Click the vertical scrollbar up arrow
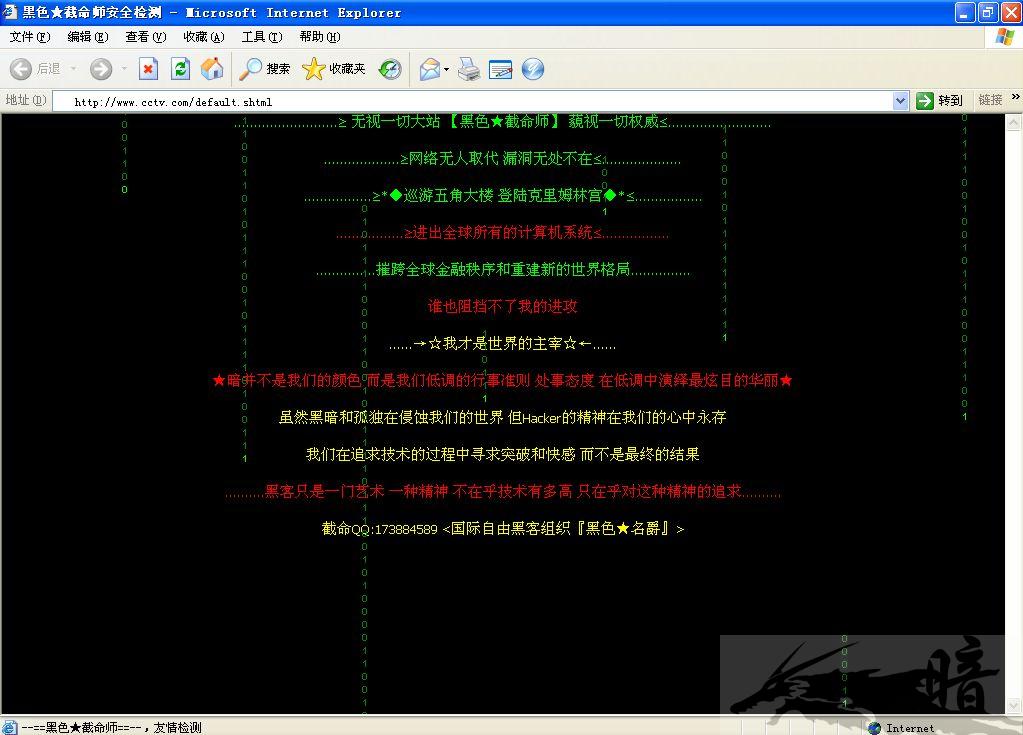 point(1013,122)
